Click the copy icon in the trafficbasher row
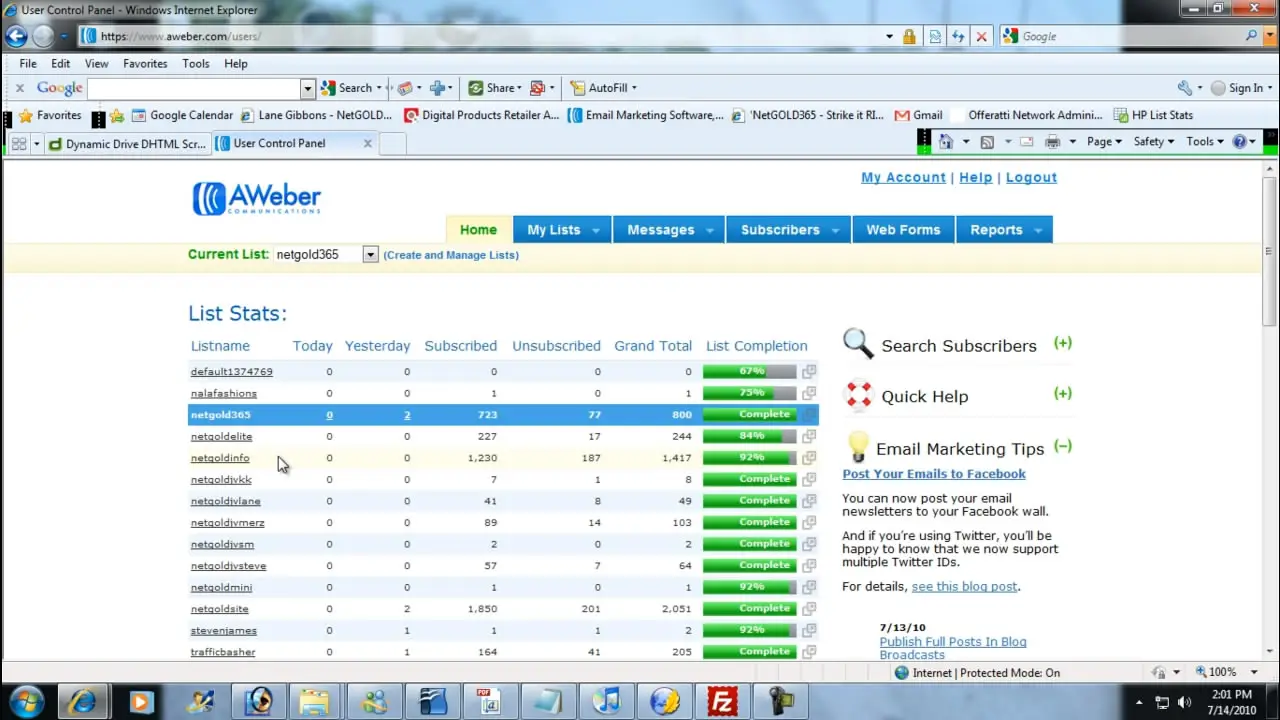 809,652
